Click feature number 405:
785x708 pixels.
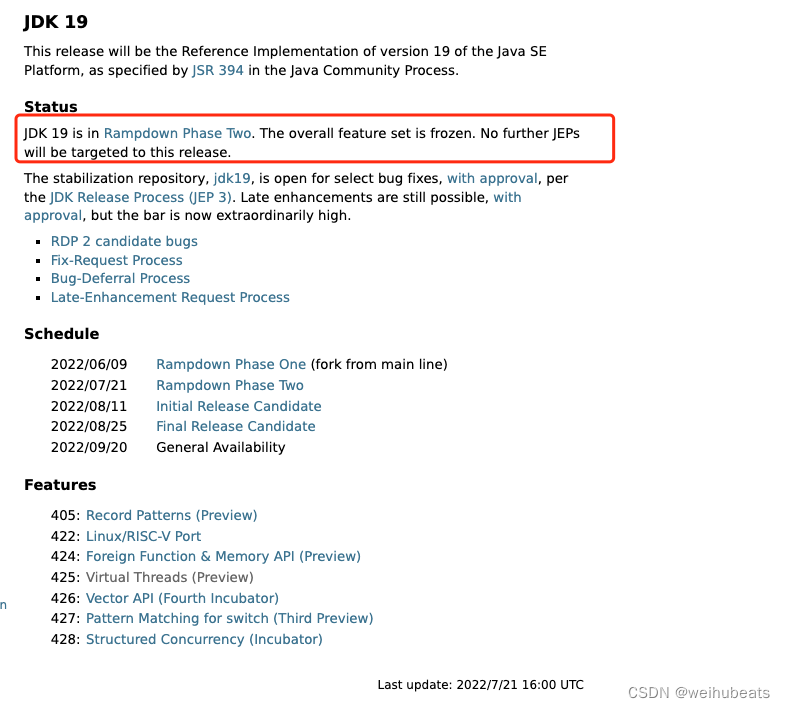point(66,515)
